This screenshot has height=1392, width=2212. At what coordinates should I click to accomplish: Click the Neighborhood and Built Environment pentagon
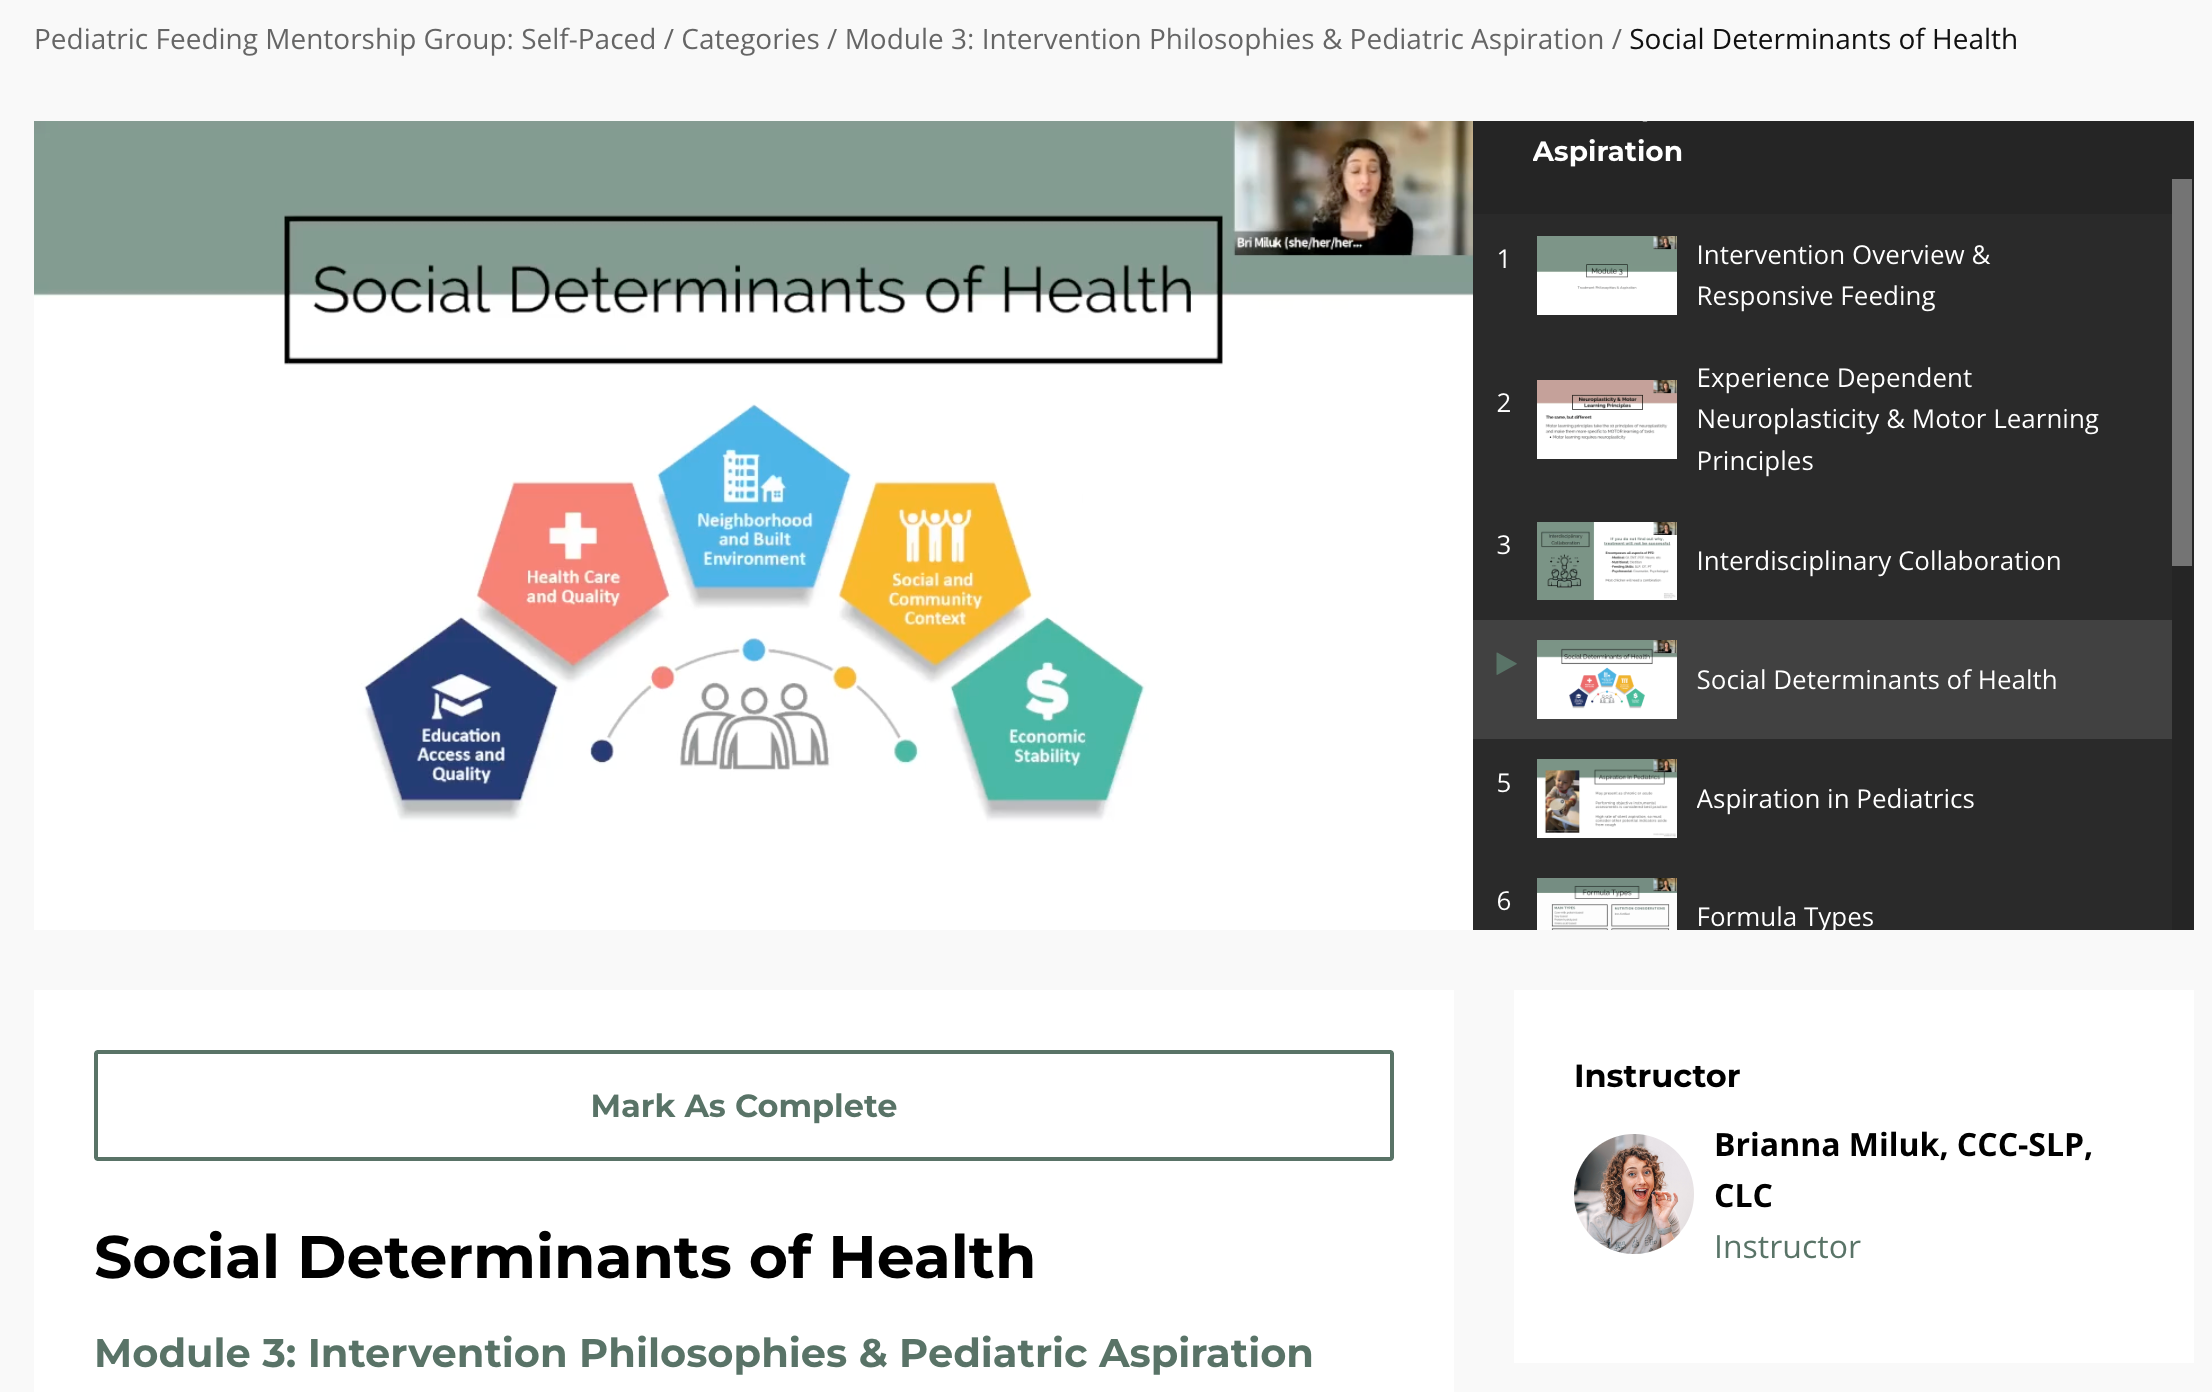tap(754, 505)
